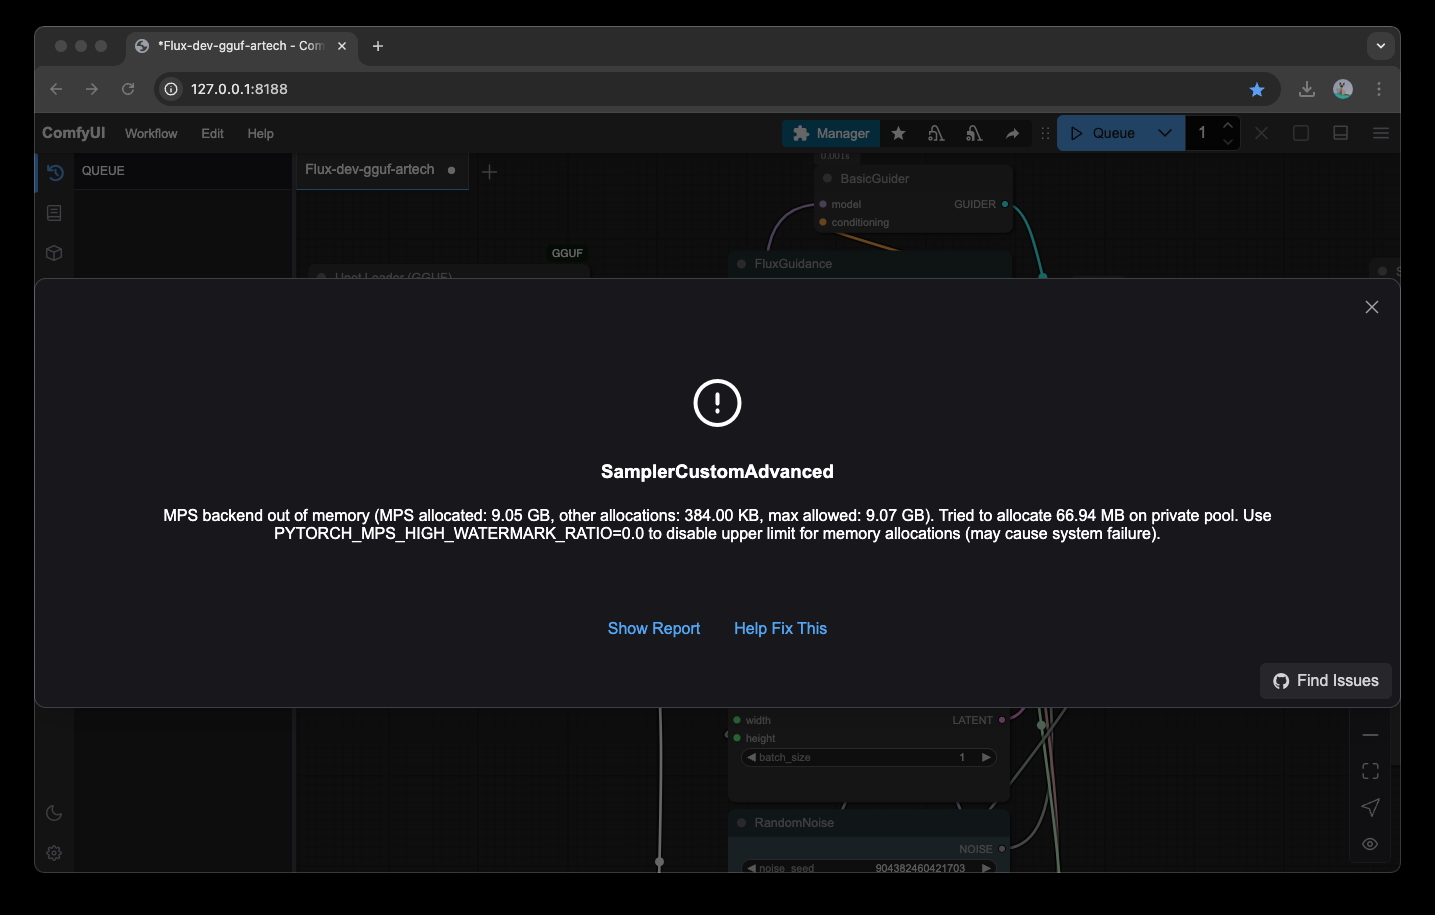Open the Workflow menu

pyautogui.click(x=151, y=133)
